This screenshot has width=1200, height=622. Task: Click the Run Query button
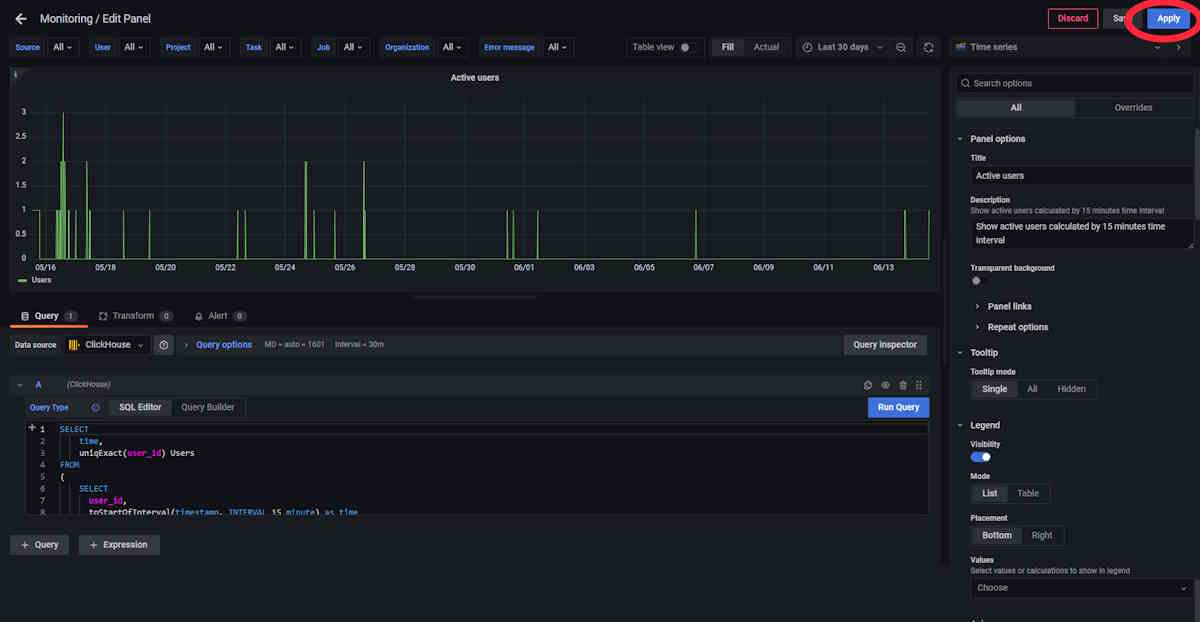coord(898,407)
